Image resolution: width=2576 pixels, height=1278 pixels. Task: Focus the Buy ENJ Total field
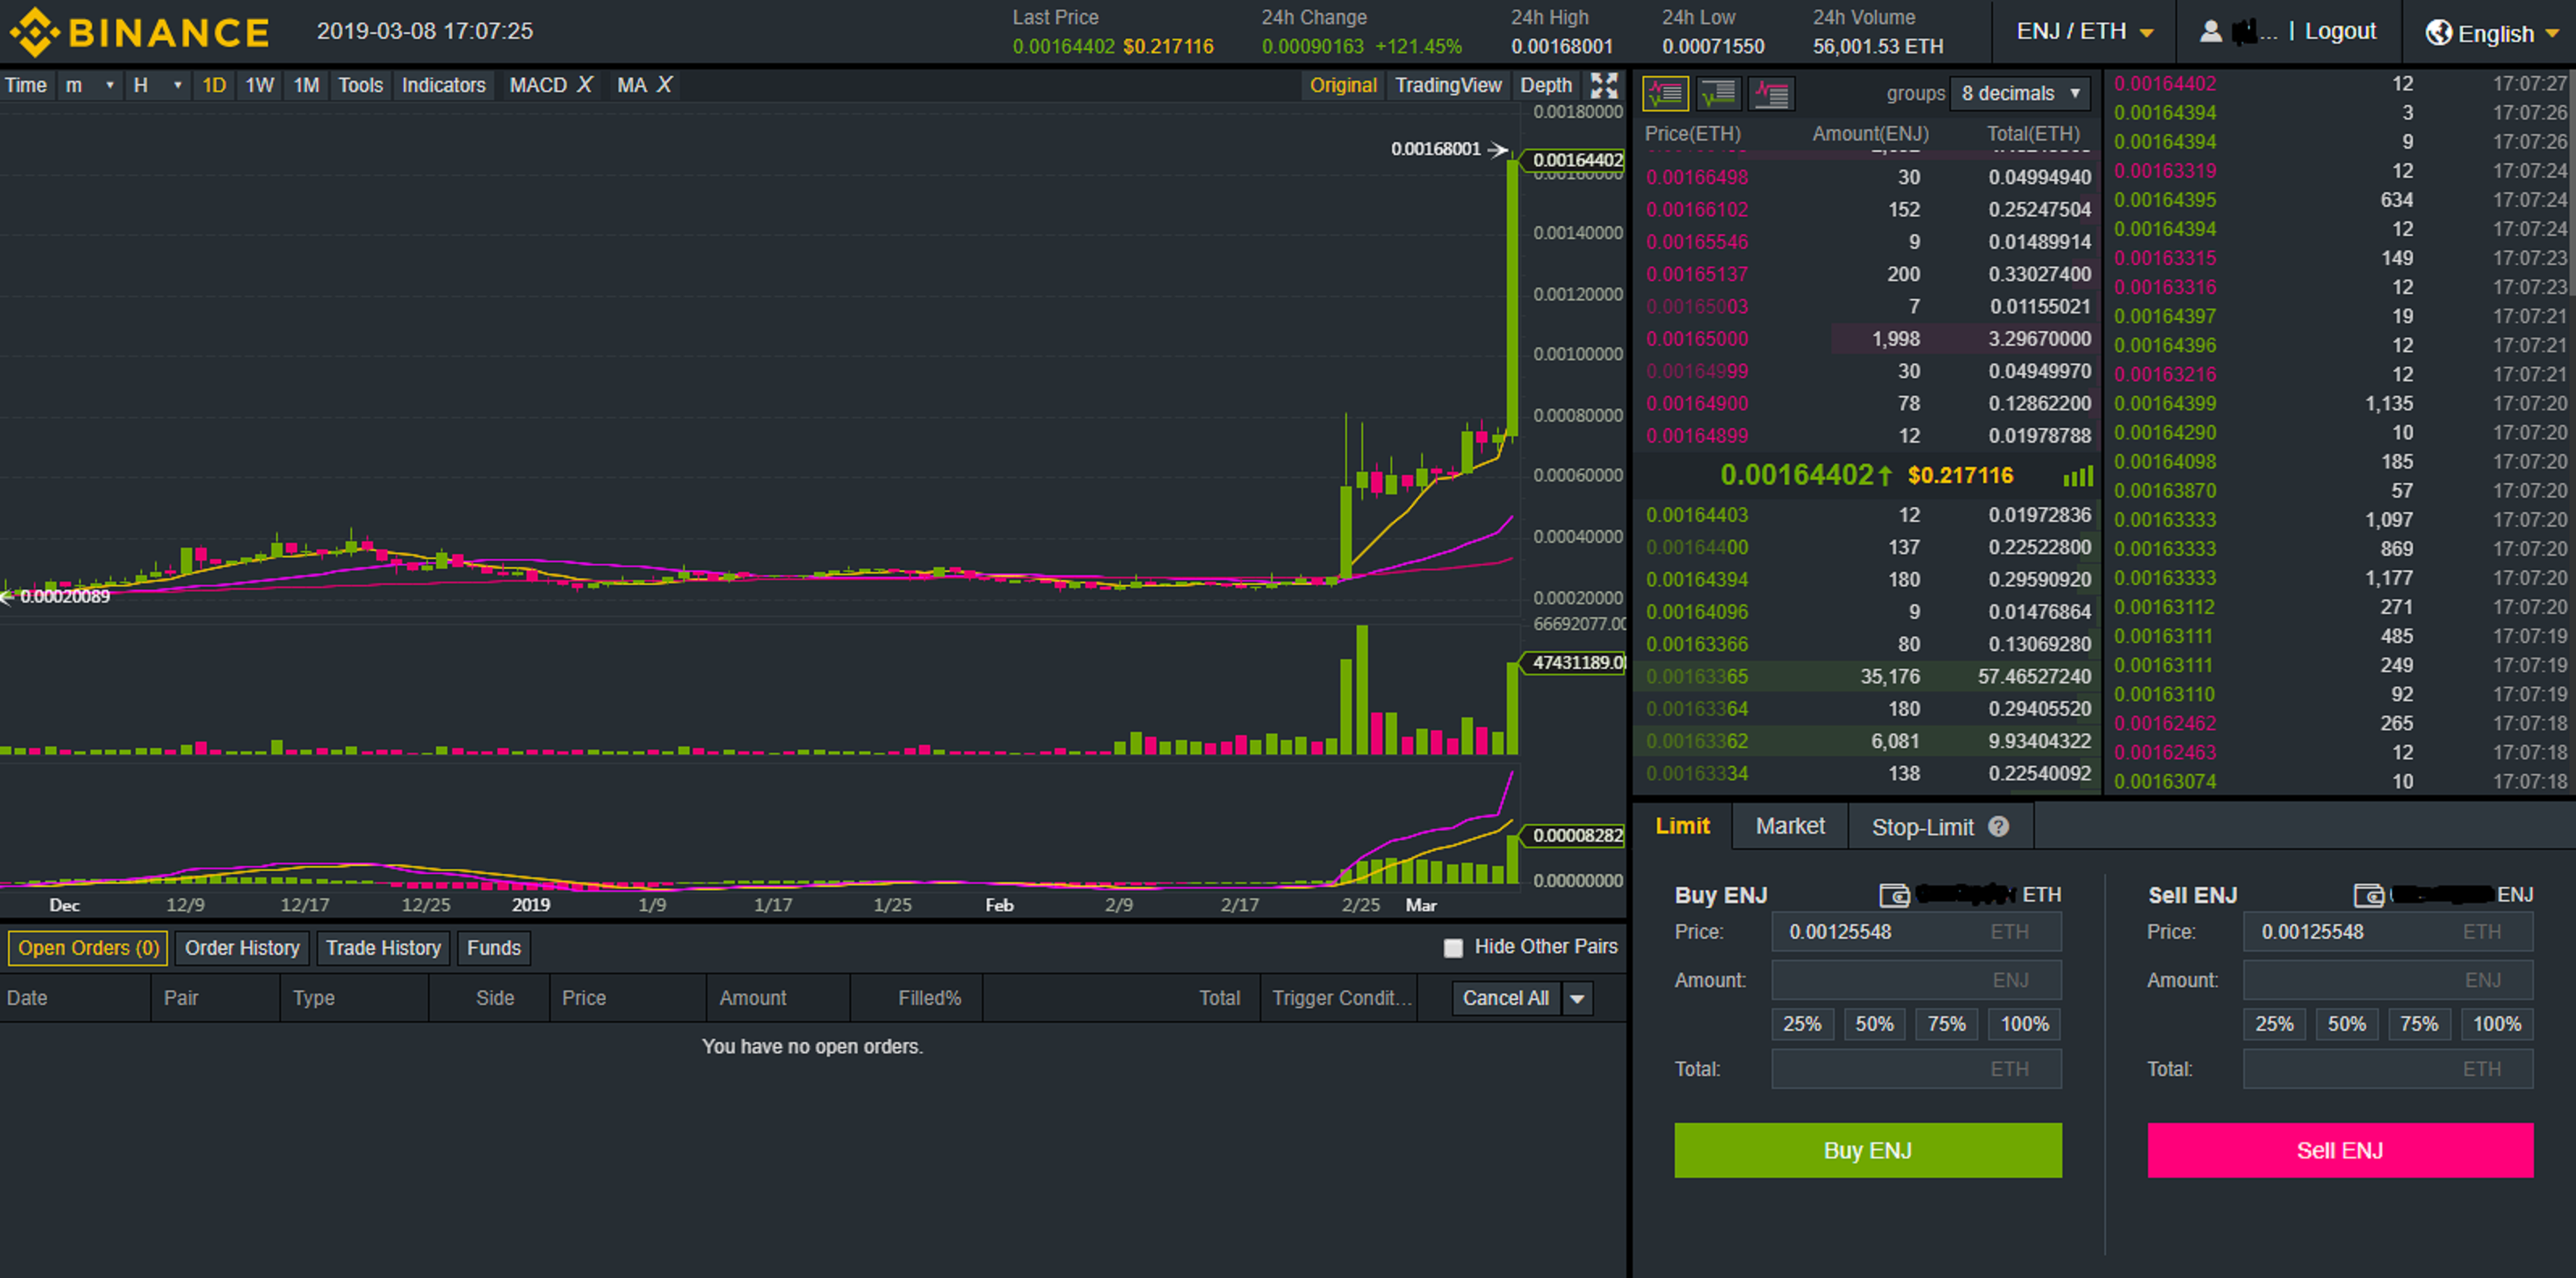[1916, 1069]
